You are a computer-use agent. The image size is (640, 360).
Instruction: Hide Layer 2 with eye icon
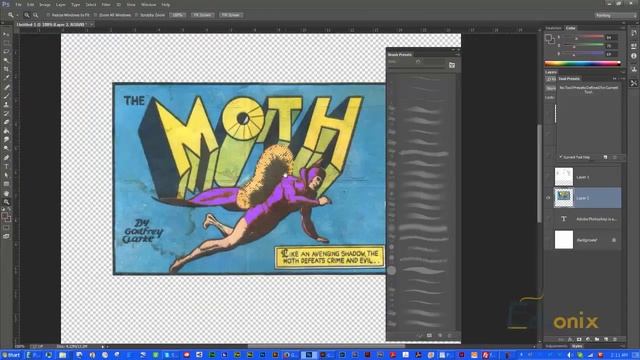(548, 198)
